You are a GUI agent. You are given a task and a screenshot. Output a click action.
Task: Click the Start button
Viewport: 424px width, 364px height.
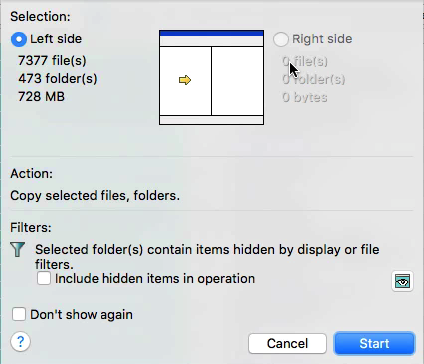tap(374, 343)
